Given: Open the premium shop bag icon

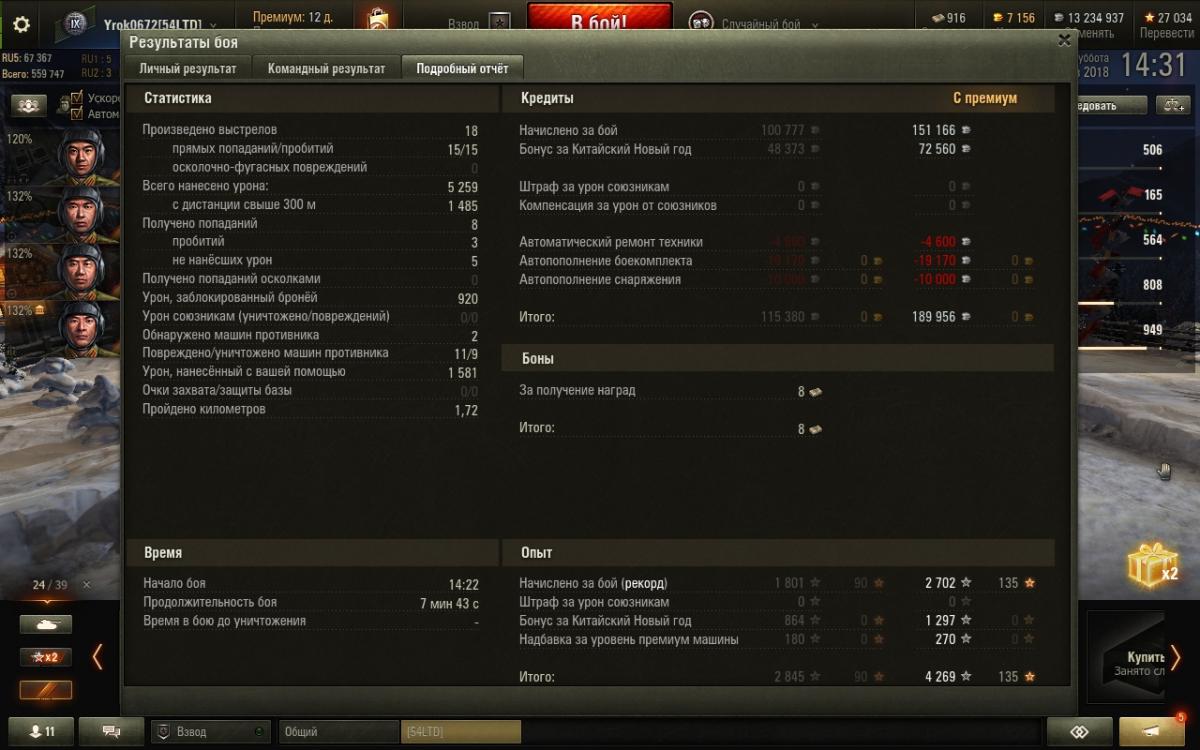Looking at the screenshot, I should pyautogui.click(x=377, y=22).
